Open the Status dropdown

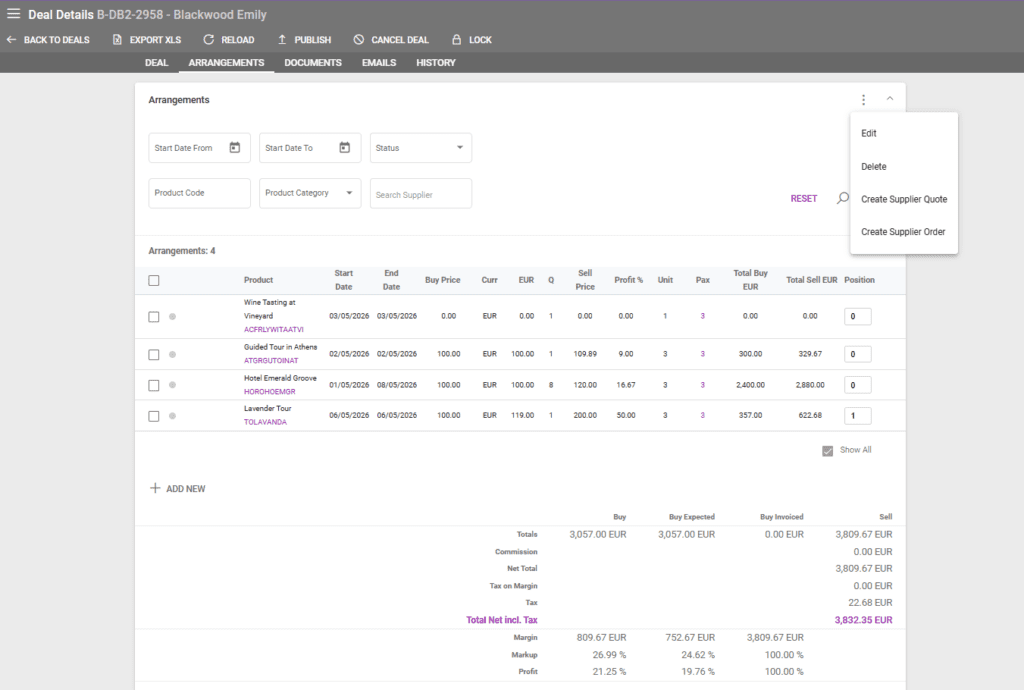coord(421,148)
